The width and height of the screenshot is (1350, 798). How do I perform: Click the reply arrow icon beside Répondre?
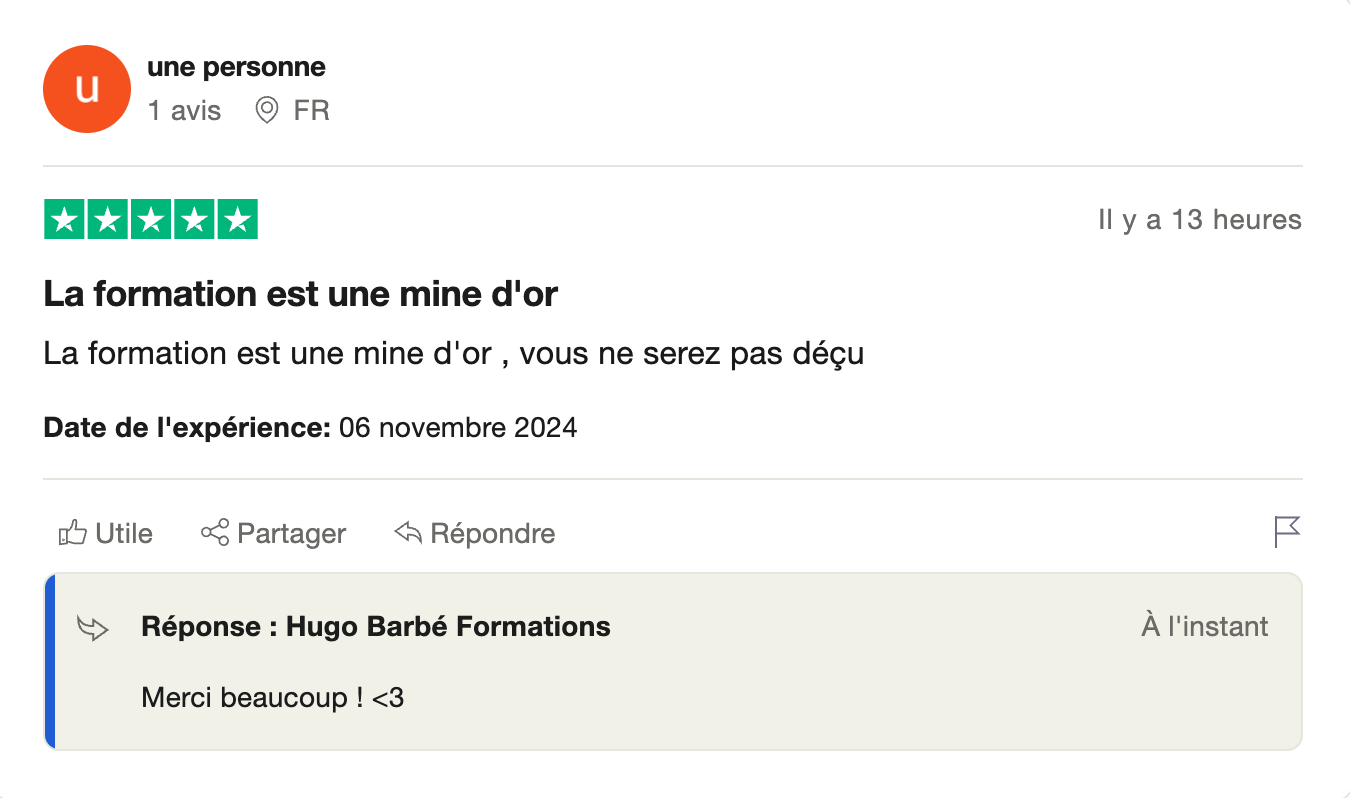408,533
